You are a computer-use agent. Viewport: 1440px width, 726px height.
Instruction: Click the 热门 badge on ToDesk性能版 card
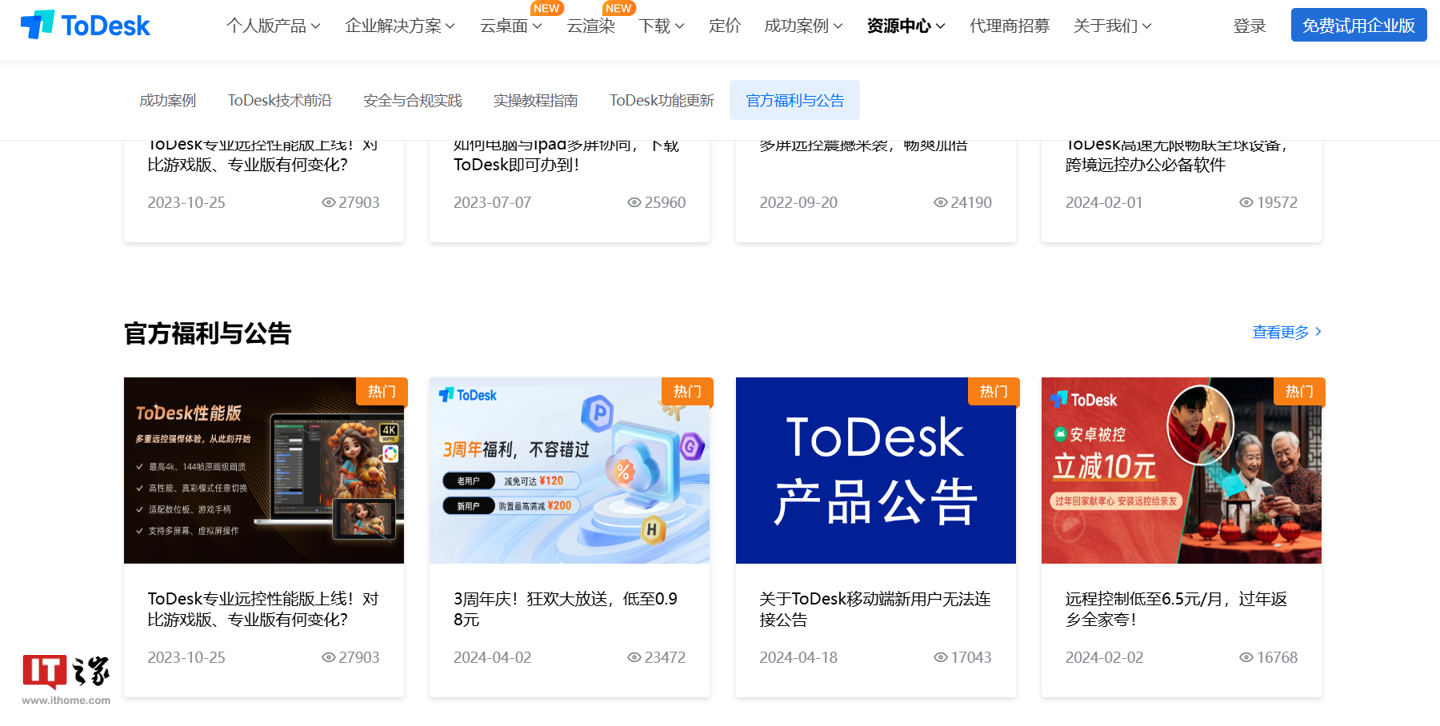pyautogui.click(x=382, y=391)
